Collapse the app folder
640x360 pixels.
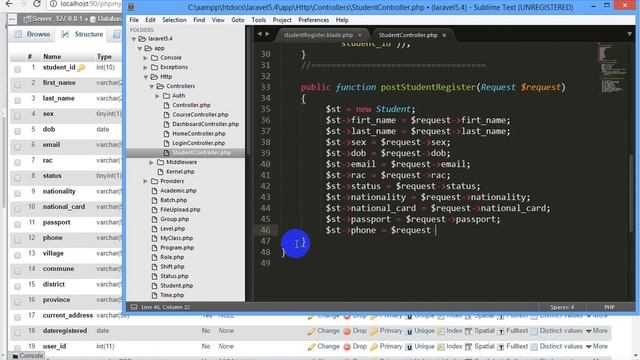point(140,48)
